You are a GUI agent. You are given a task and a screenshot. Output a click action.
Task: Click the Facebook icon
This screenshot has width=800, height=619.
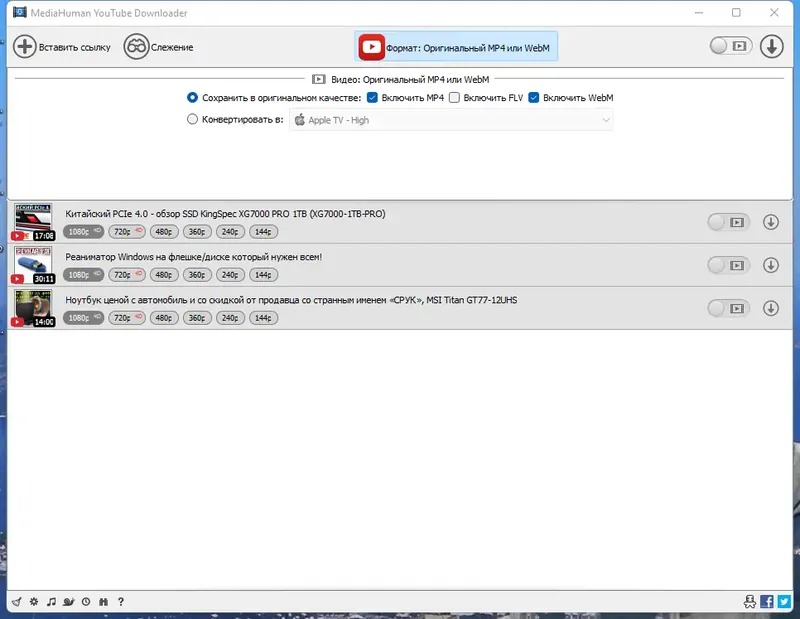pos(767,602)
